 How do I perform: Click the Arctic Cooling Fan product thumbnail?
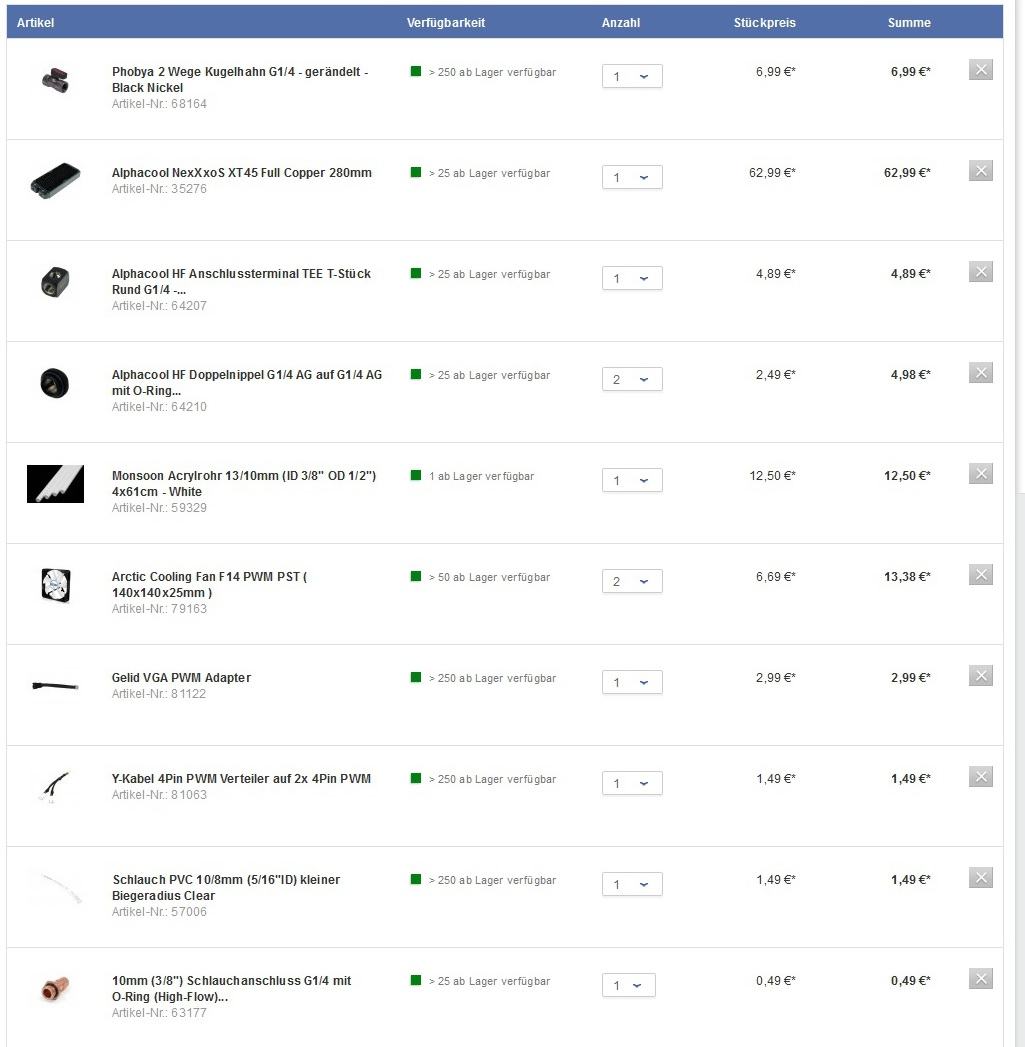(x=55, y=584)
